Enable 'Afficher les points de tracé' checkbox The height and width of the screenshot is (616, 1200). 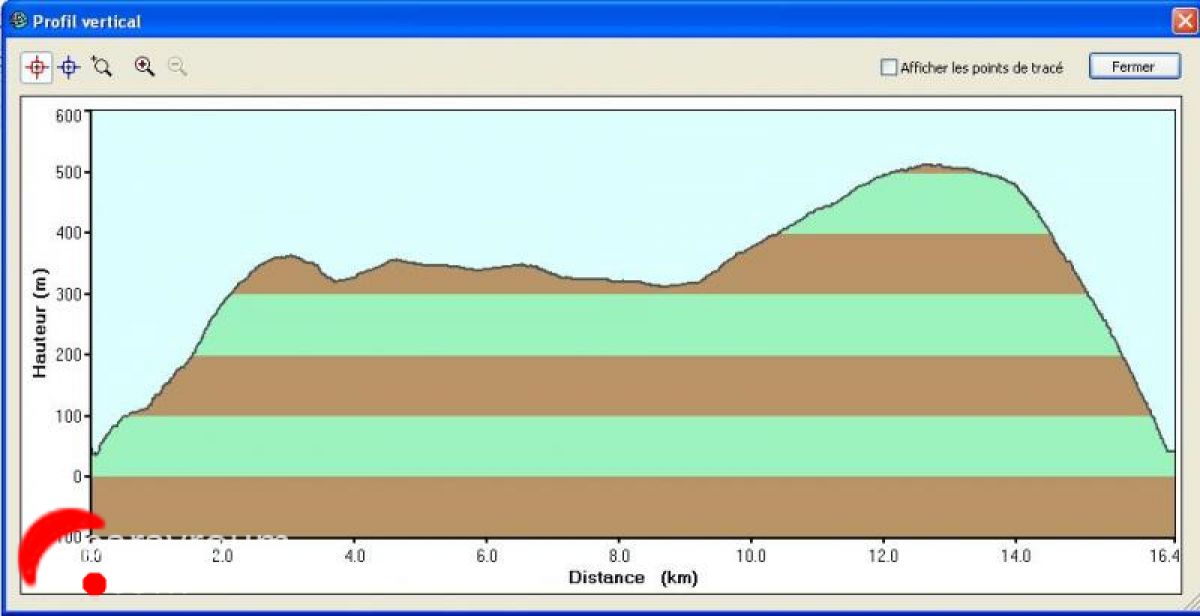point(888,68)
